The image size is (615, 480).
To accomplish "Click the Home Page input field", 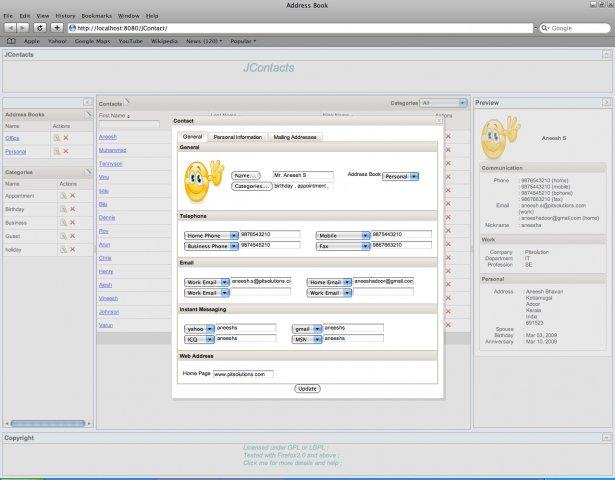I will pos(243,374).
